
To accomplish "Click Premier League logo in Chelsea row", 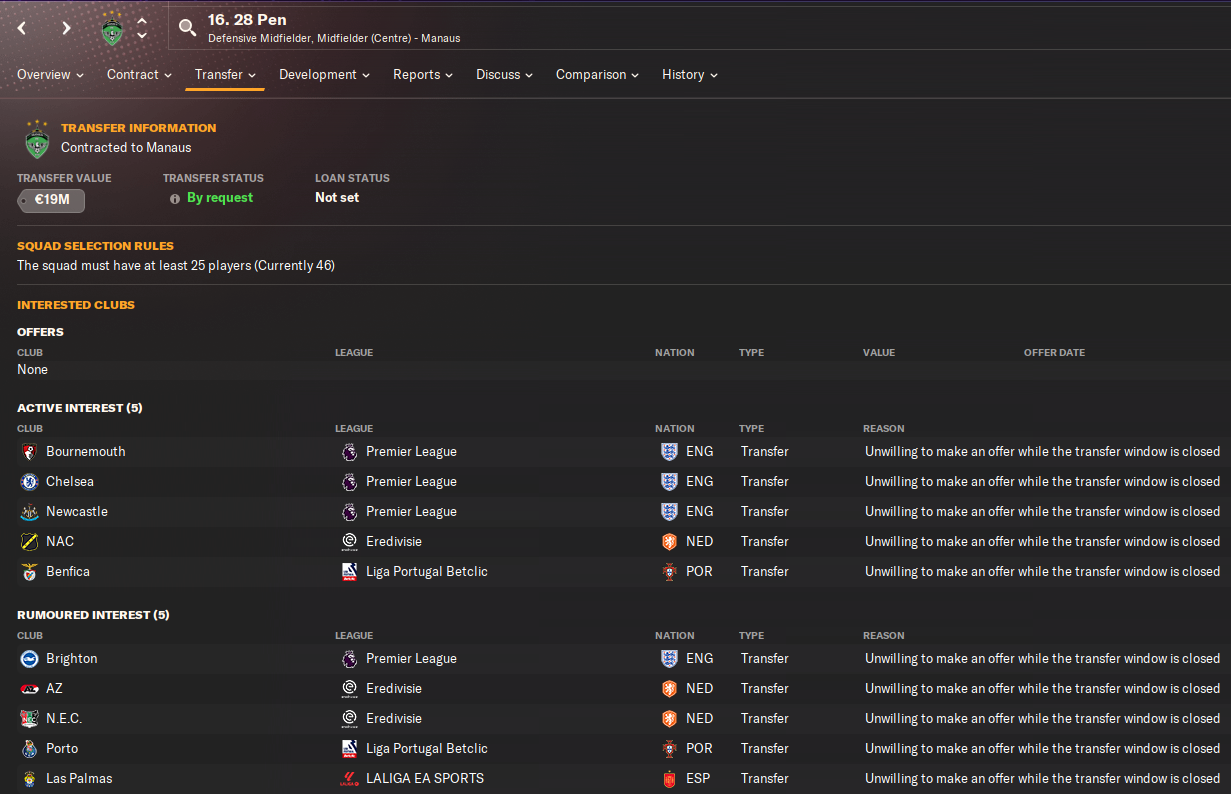I will [x=349, y=482].
